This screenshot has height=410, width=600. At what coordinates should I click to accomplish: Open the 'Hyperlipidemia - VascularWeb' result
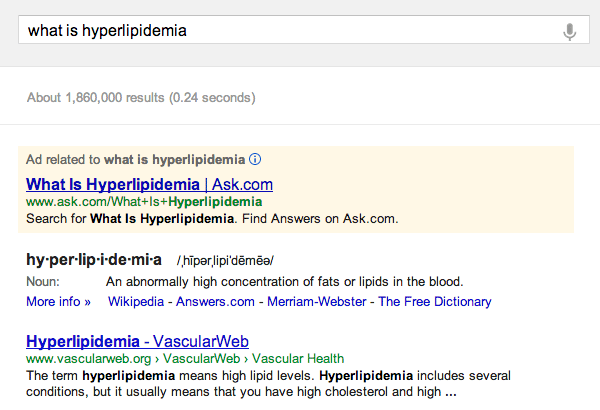pyautogui.click(x=137, y=340)
